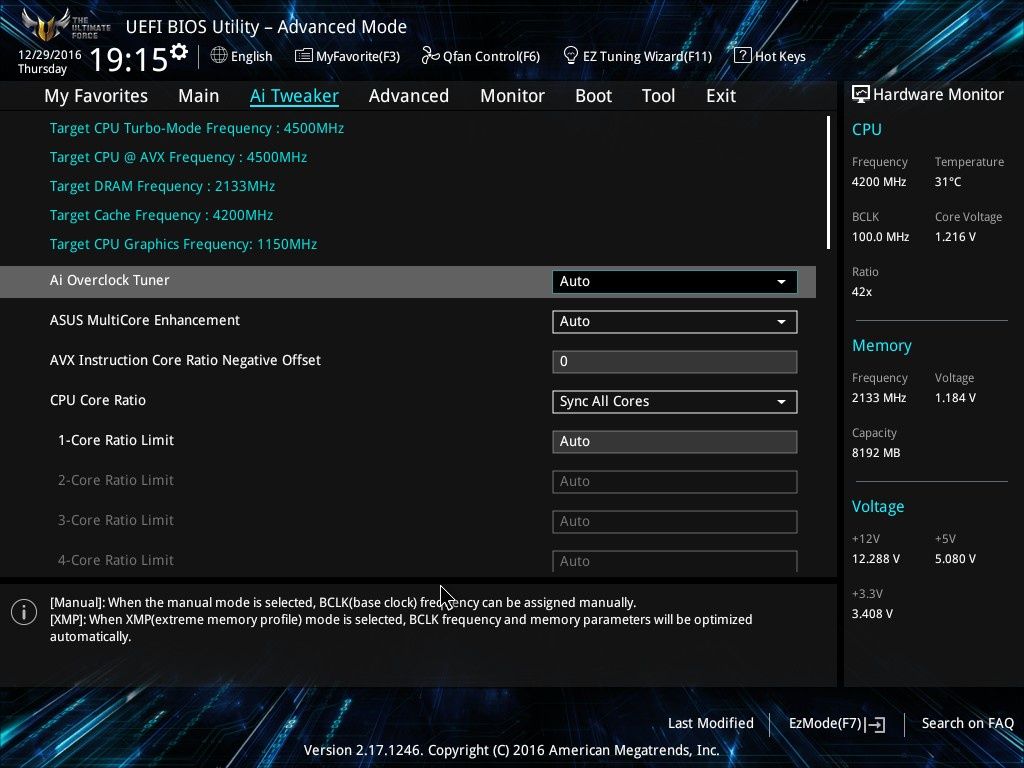Start EZ Tuning Wizard(F11)
Viewport: 1024px width, 768px height.
pos(637,56)
